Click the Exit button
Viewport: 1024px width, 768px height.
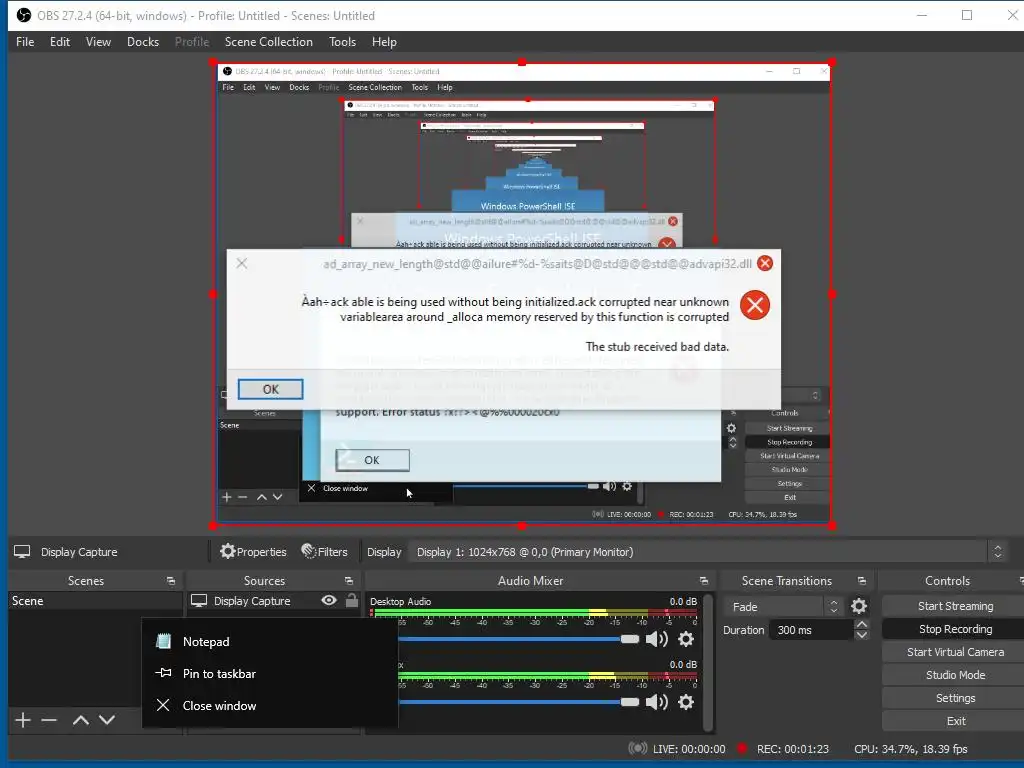pyautogui.click(x=954, y=721)
